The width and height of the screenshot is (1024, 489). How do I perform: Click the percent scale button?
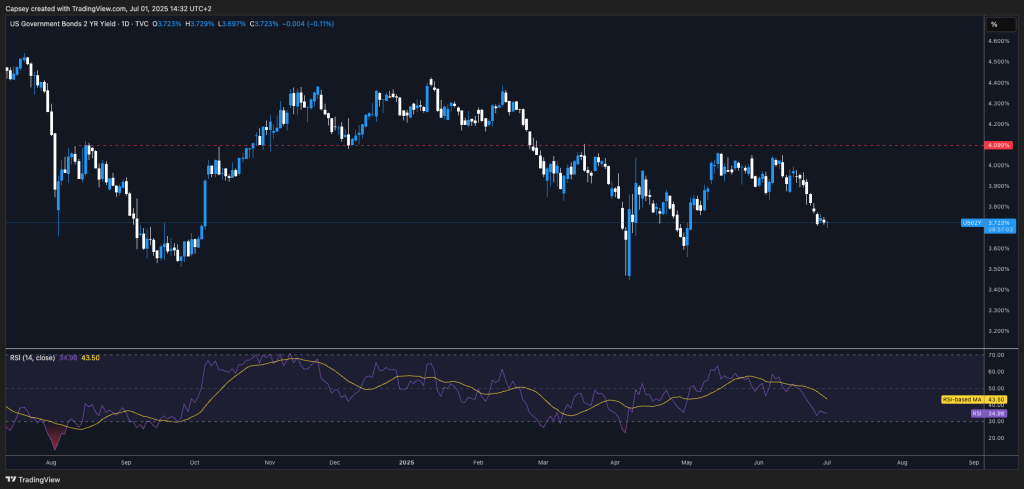994,24
